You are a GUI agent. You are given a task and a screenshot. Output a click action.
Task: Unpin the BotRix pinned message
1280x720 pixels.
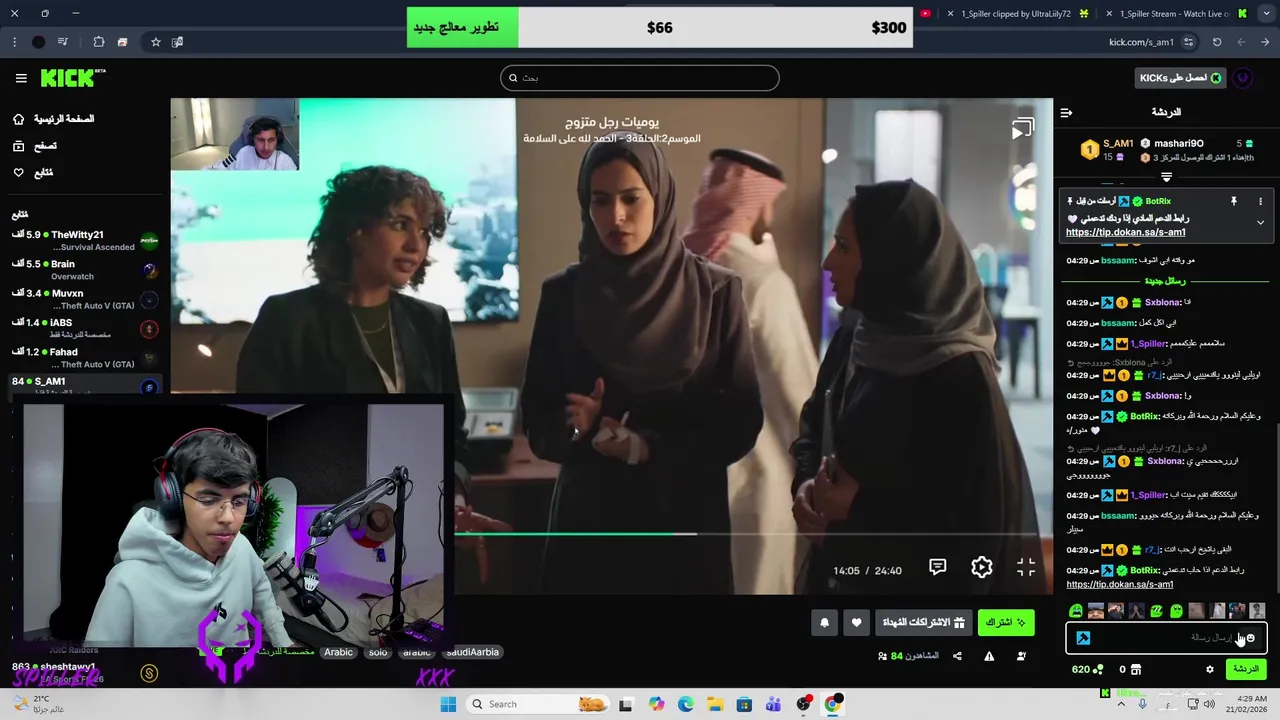point(1233,201)
